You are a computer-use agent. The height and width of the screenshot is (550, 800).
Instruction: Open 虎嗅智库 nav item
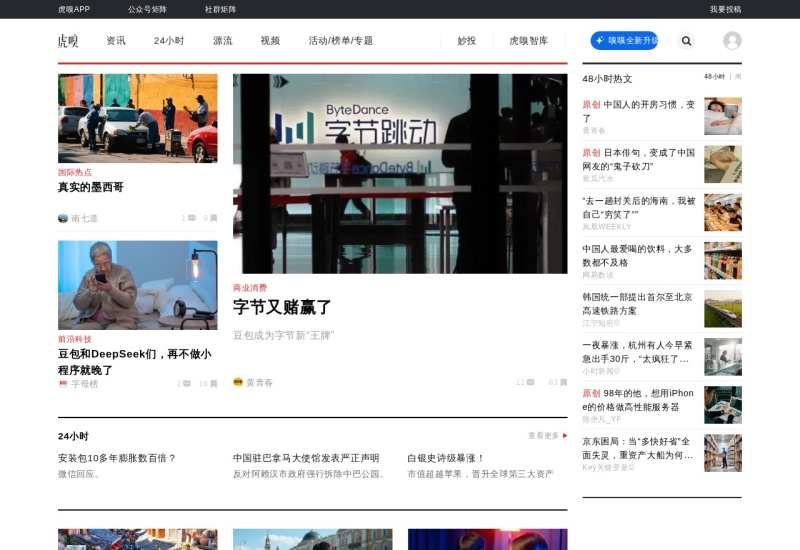coord(529,41)
